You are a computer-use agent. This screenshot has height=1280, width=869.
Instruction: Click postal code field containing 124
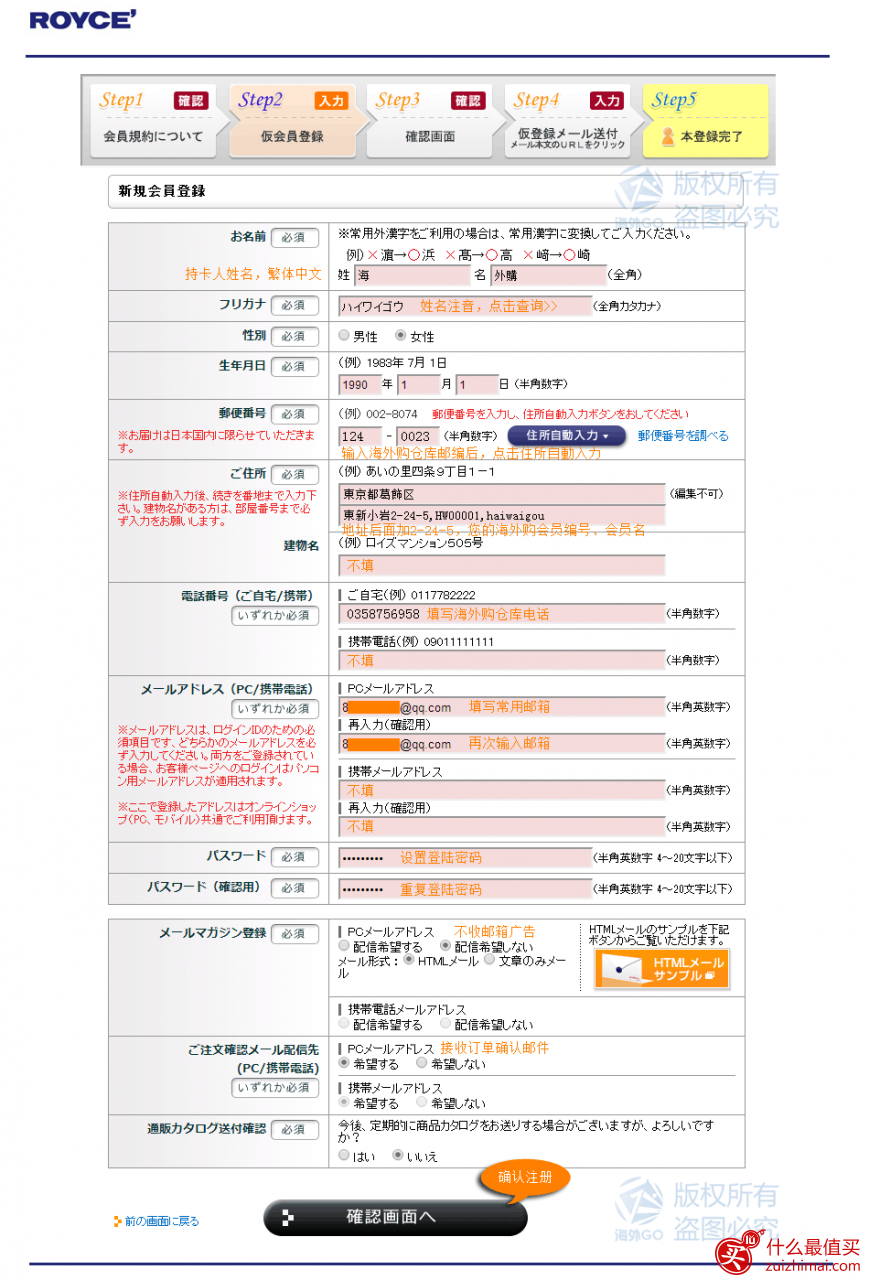[360, 436]
